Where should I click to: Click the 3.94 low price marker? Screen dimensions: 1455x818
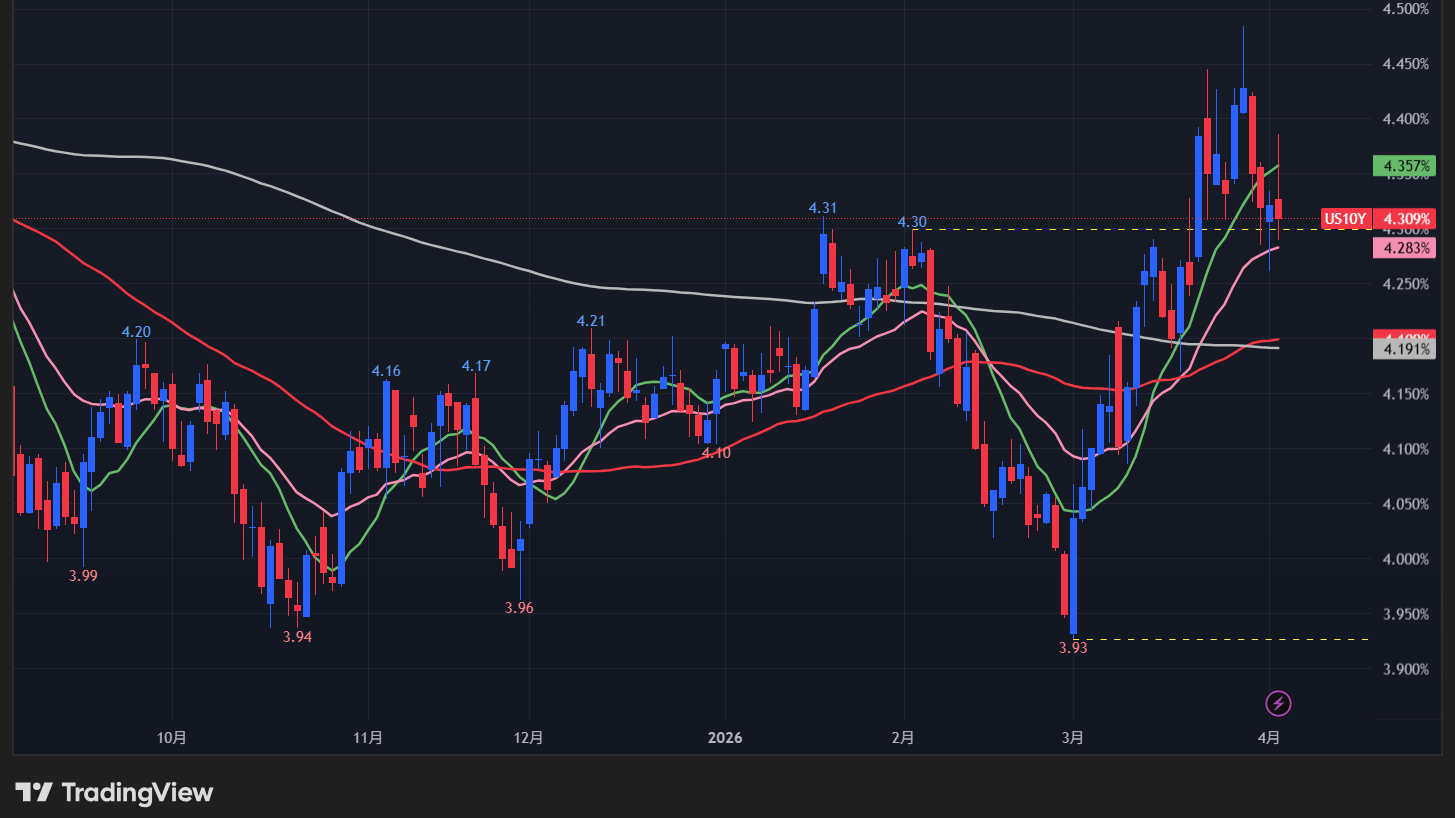click(x=297, y=637)
